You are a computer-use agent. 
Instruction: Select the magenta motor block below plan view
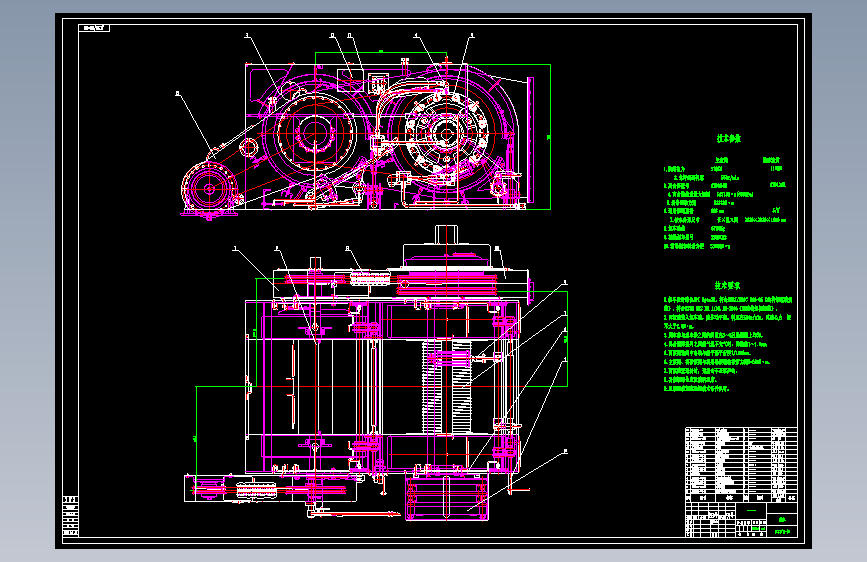coord(447,497)
